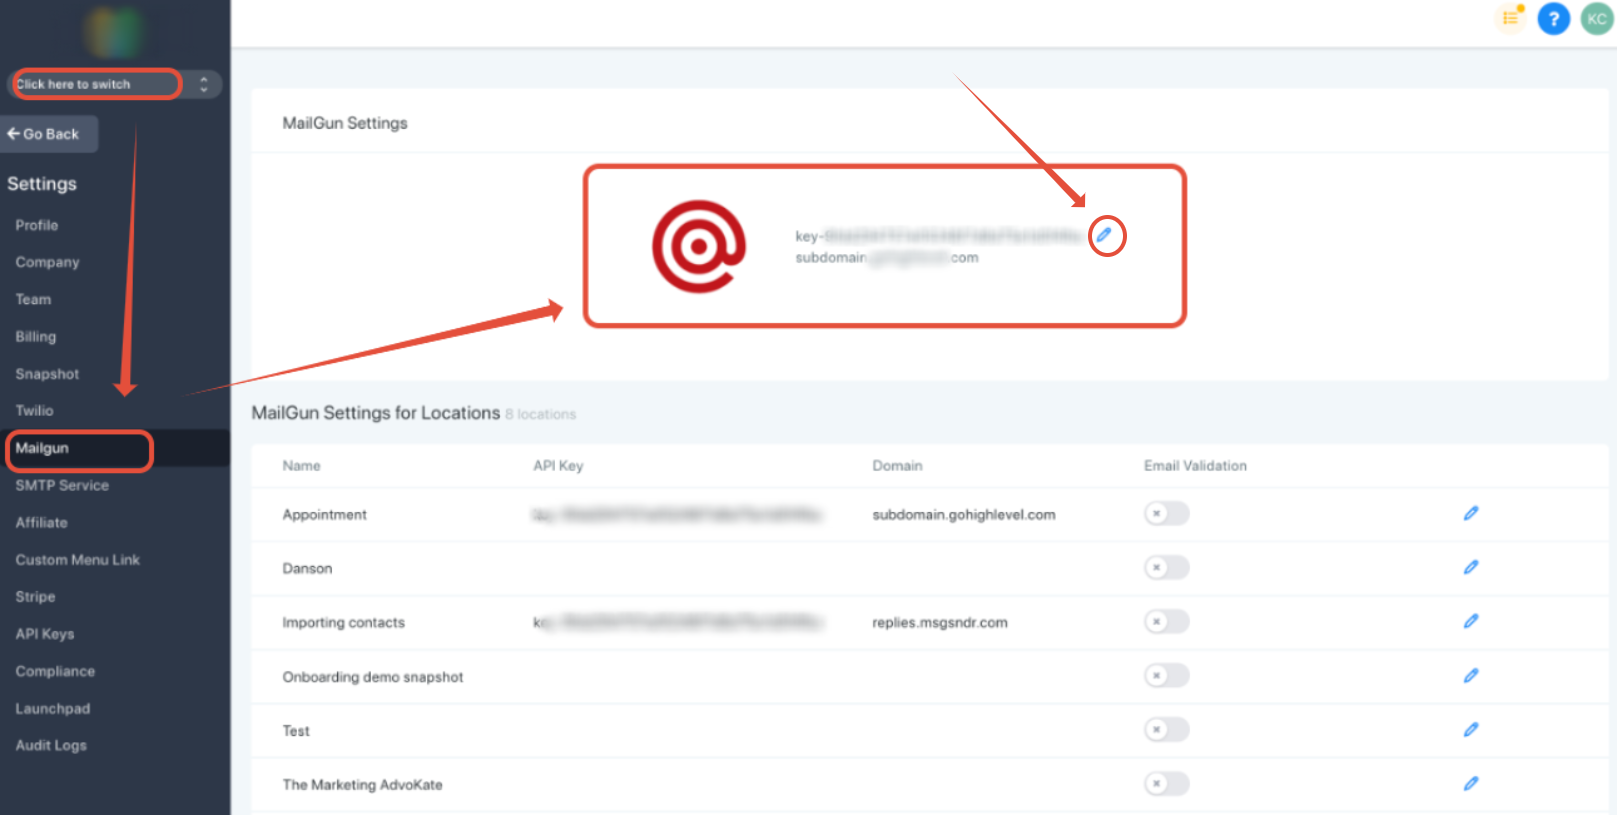1617x815 pixels.
Task: Open Audit Logs in the sidebar
Action: (51, 745)
